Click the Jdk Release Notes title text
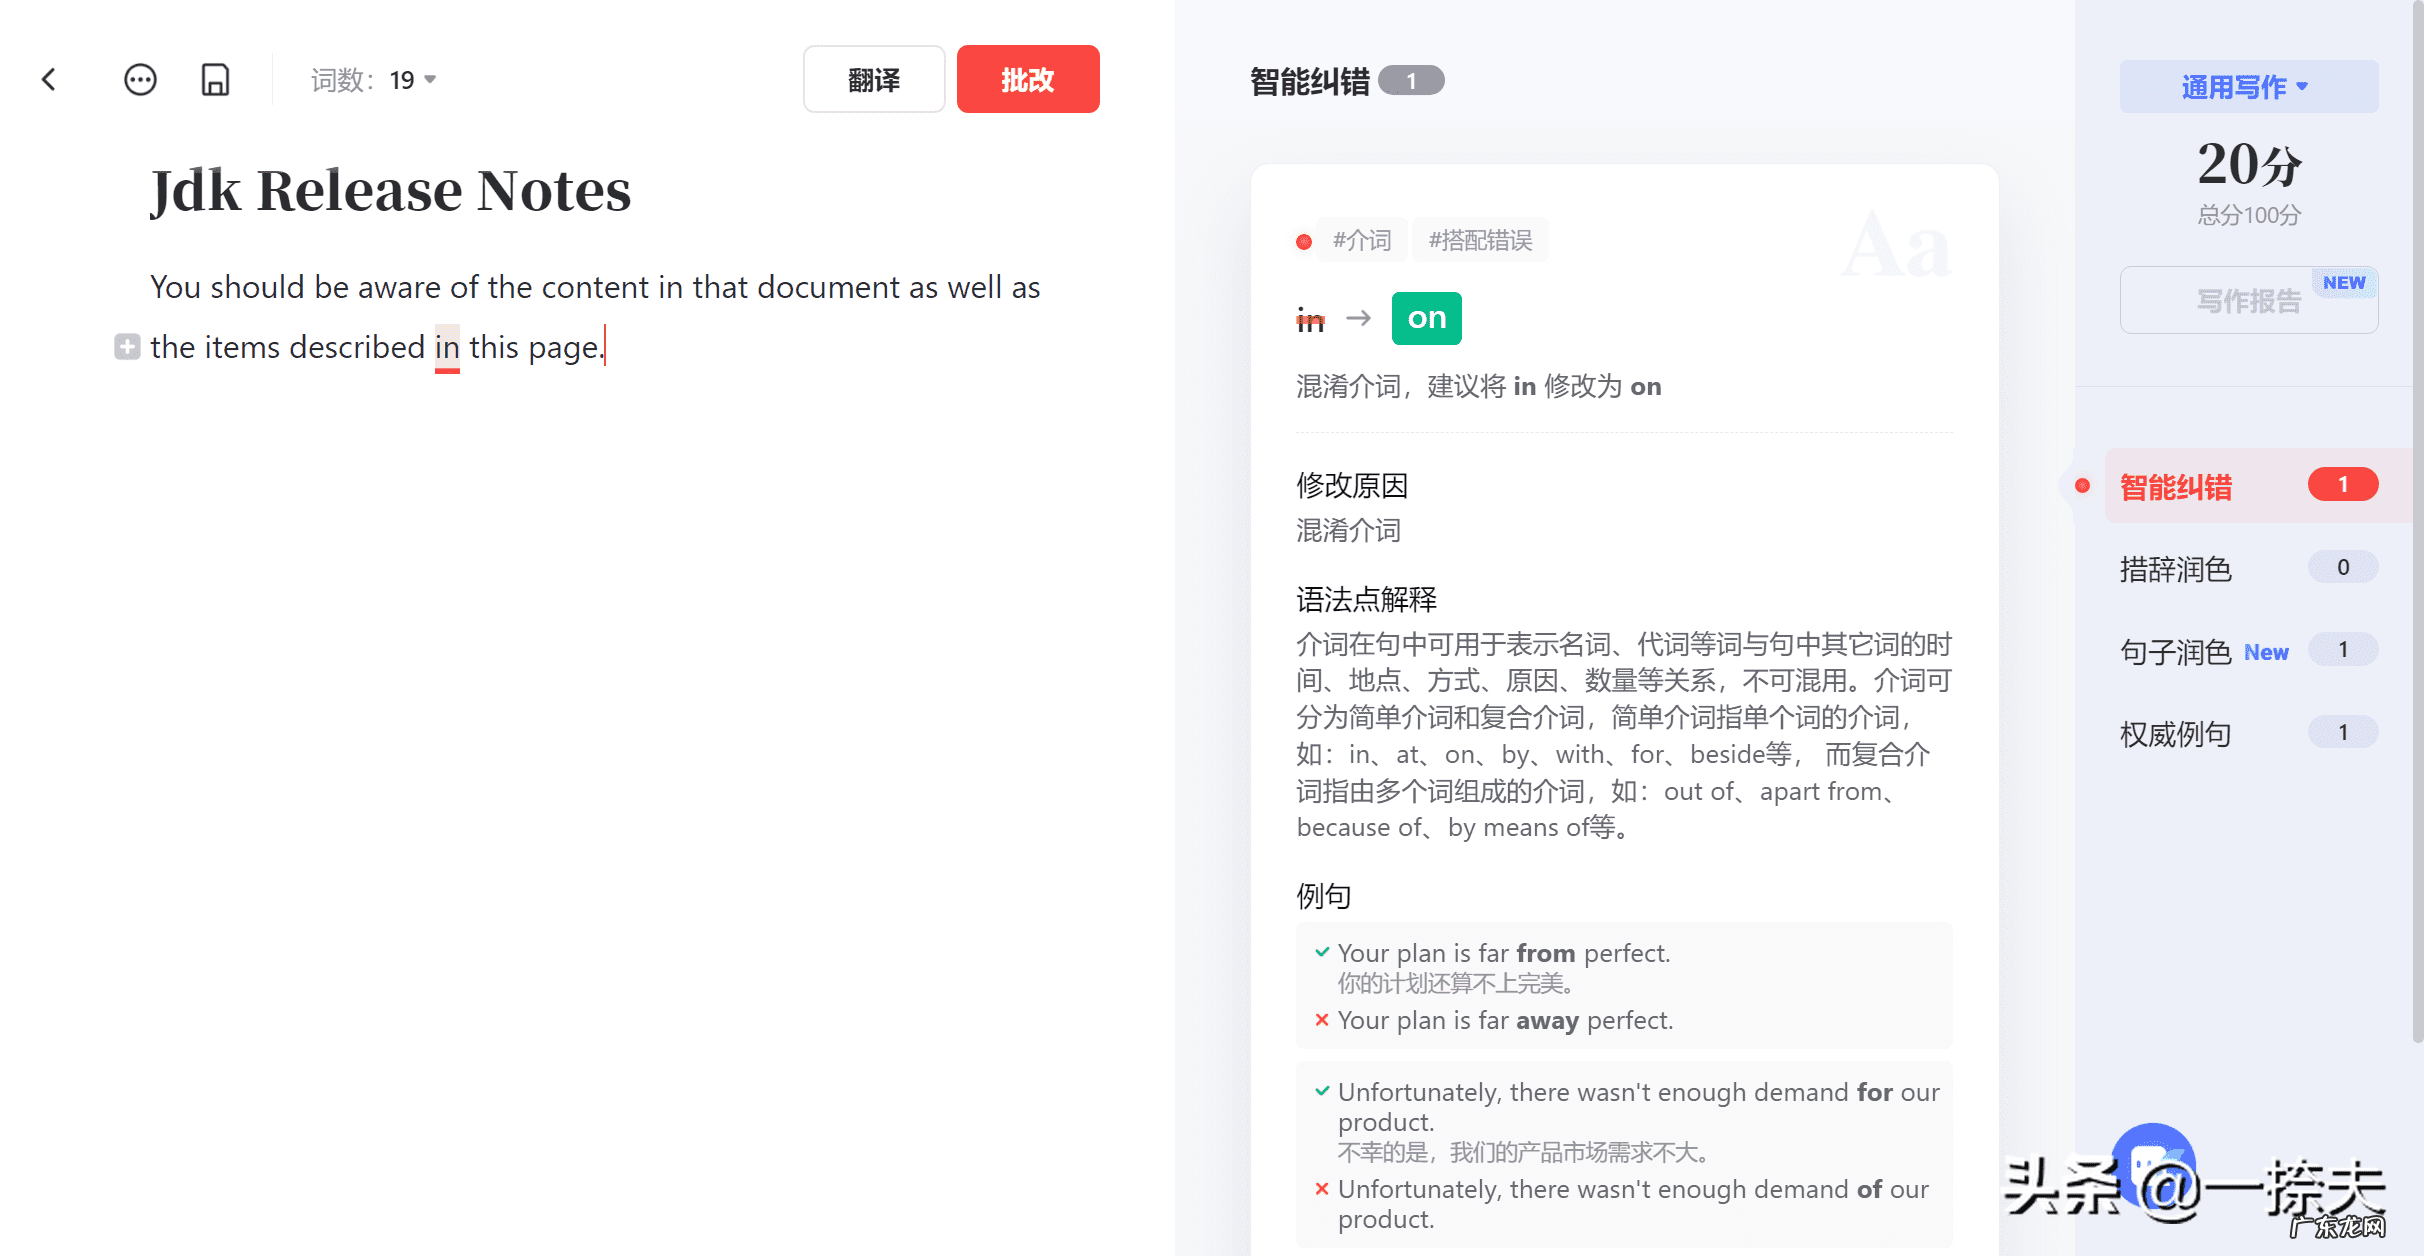 389,189
